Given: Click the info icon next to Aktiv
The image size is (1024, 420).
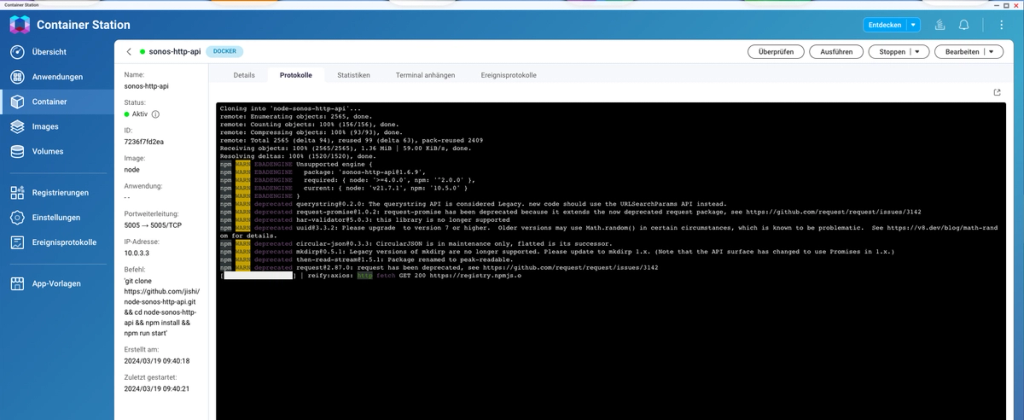Looking at the screenshot, I should coord(155,114).
